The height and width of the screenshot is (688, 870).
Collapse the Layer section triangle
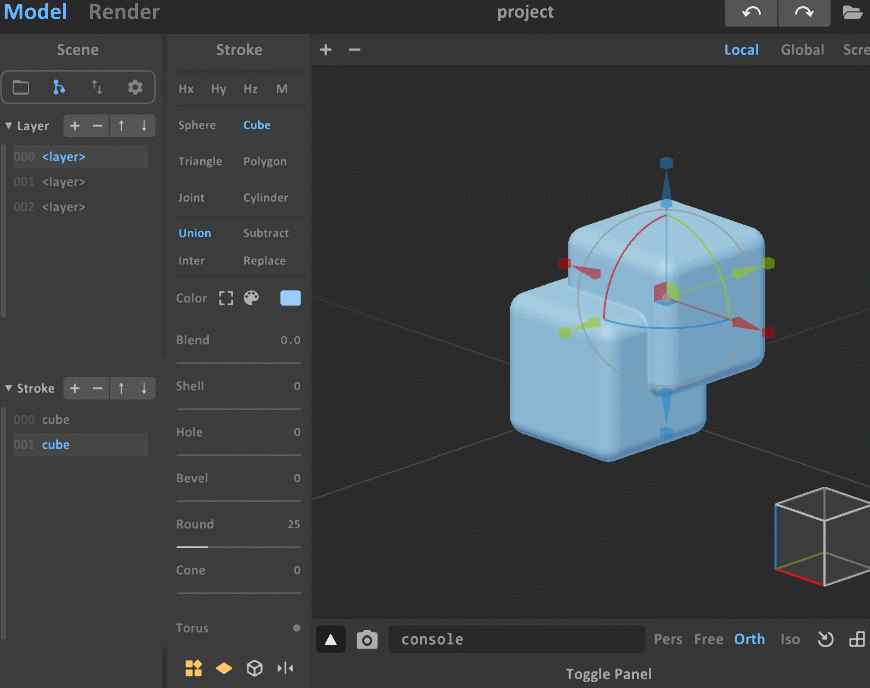pyautogui.click(x=9, y=127)
